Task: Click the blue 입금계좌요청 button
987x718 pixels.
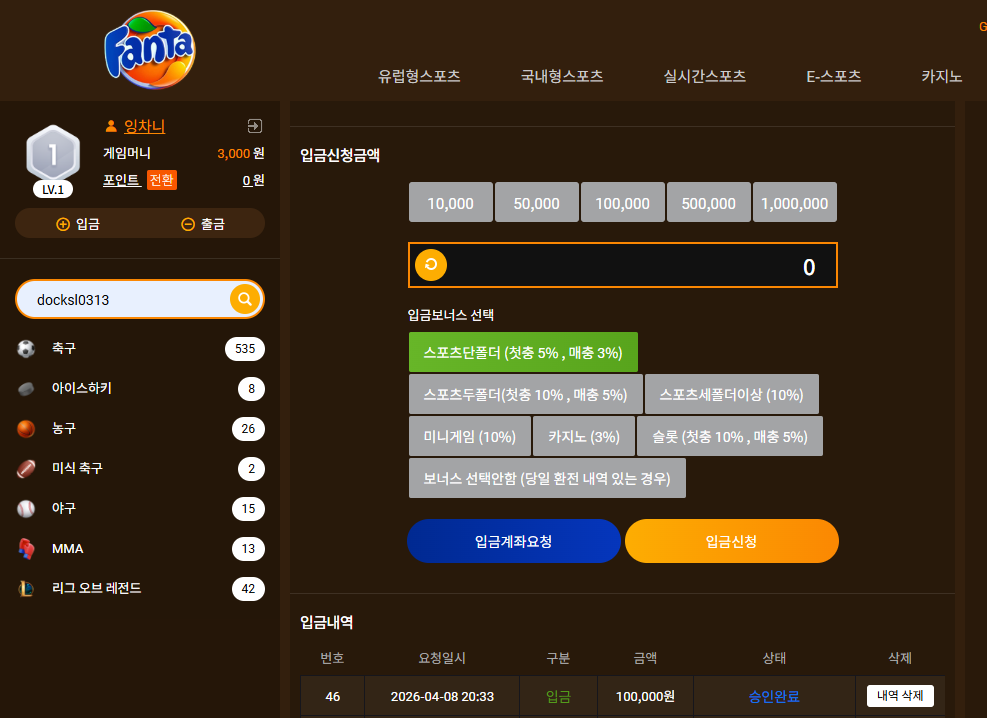Action: [514, 541]
